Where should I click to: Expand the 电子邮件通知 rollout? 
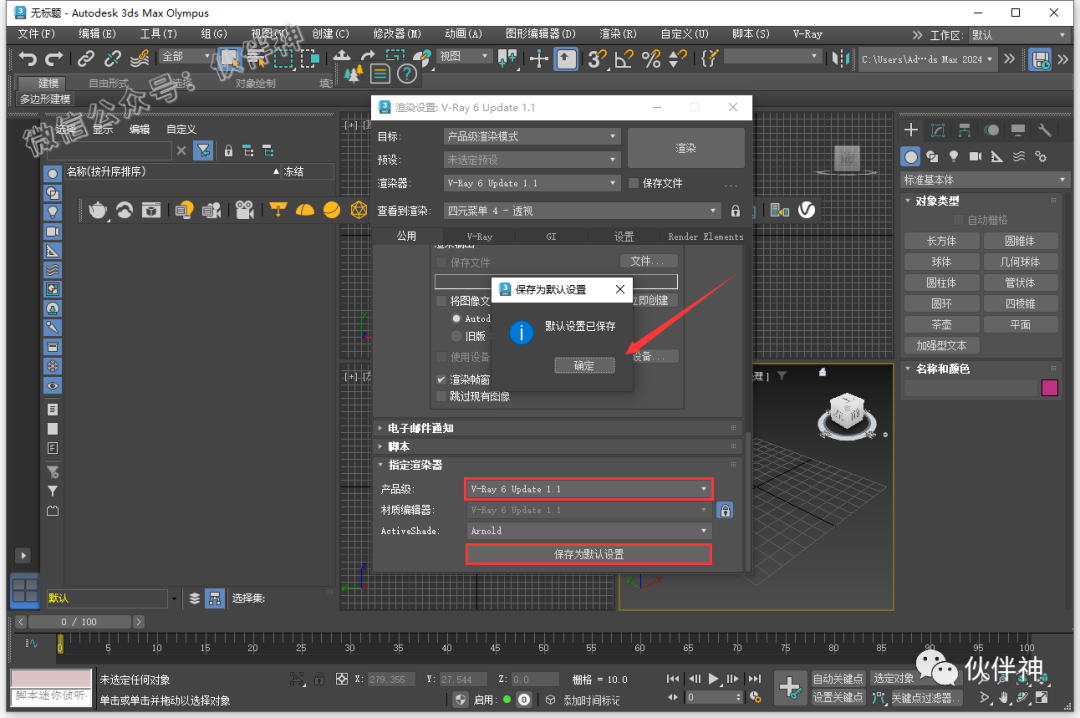pos(558,428)
